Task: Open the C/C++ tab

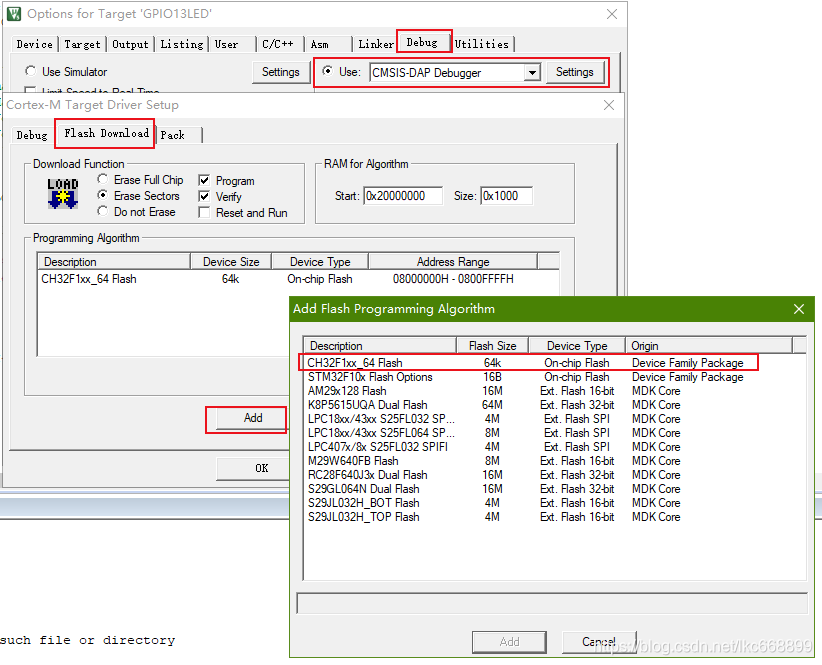Action: [278, 44]
